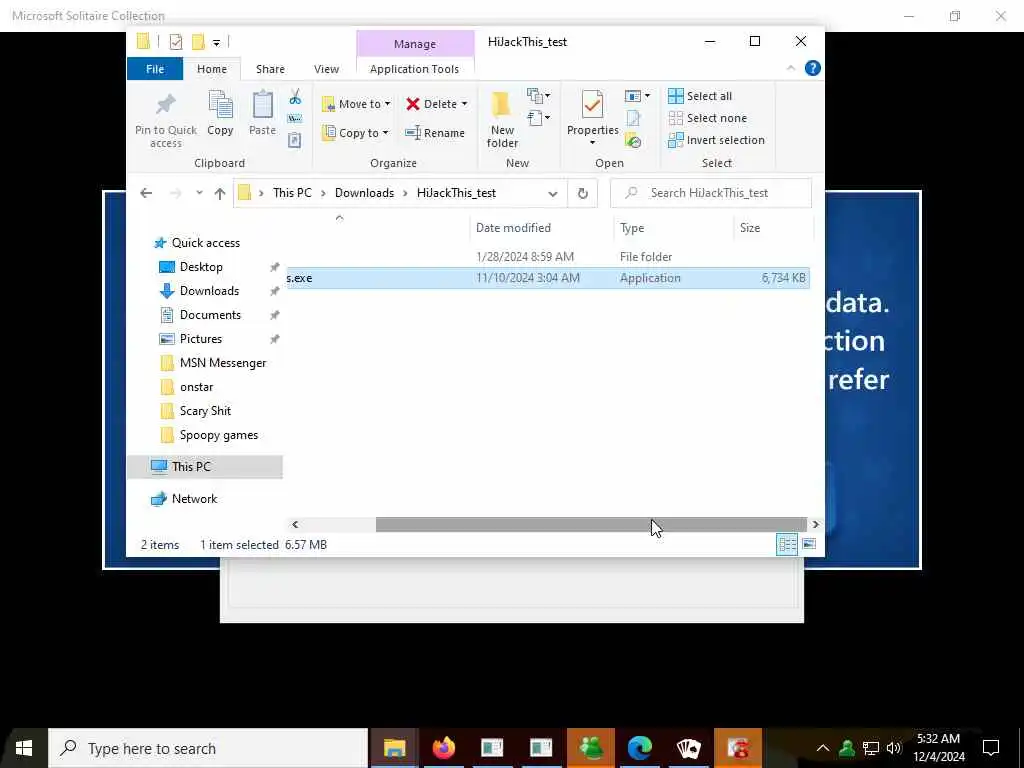The width and height of the screenshot is (1024, 768).
Task: Click Rename in the Organize group
Action: click(x=435, y=133)
